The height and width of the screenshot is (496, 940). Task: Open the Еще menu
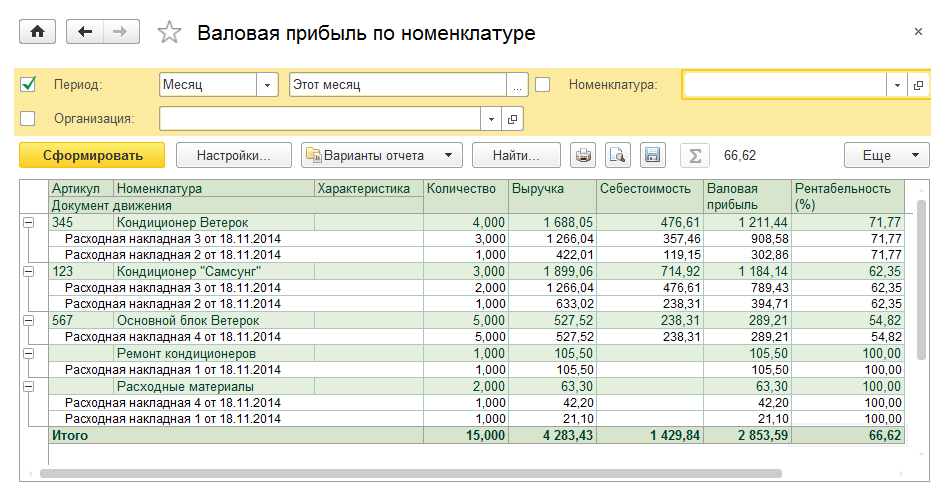pyautogui.click(x=887, y=155)
